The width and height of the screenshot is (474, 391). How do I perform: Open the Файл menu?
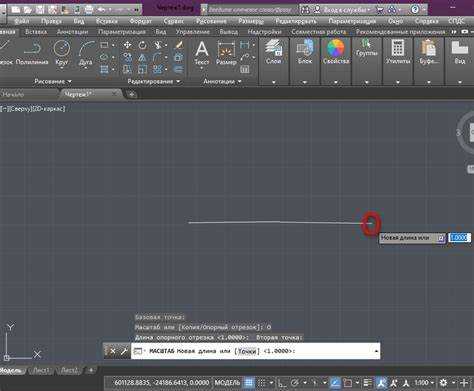[22, 21]
